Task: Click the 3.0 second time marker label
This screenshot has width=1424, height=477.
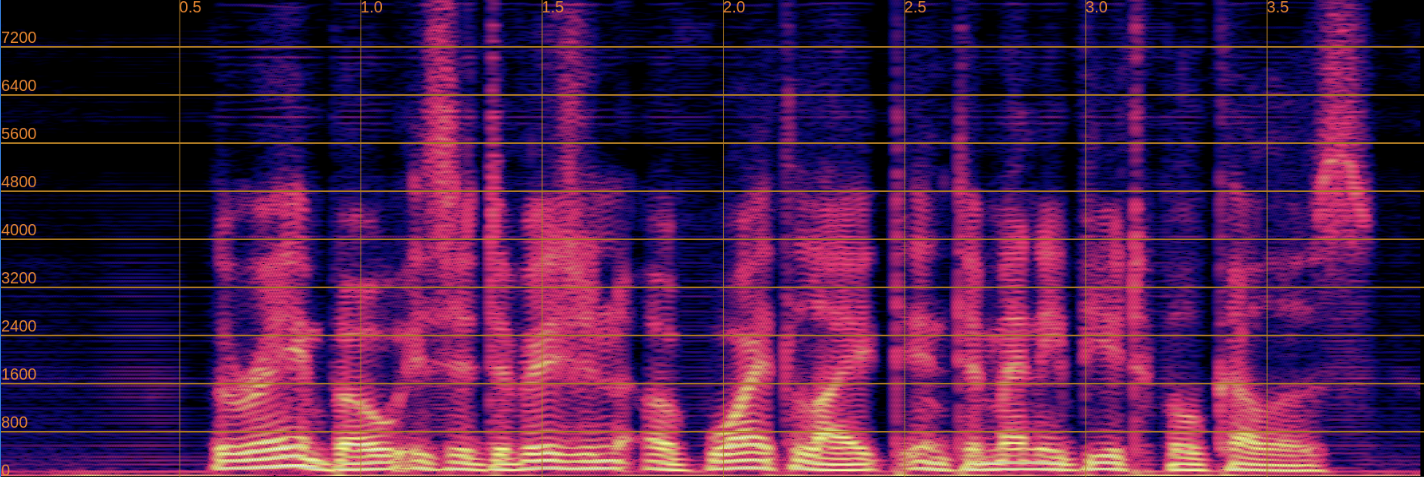Action: [x=1096, y=8]
